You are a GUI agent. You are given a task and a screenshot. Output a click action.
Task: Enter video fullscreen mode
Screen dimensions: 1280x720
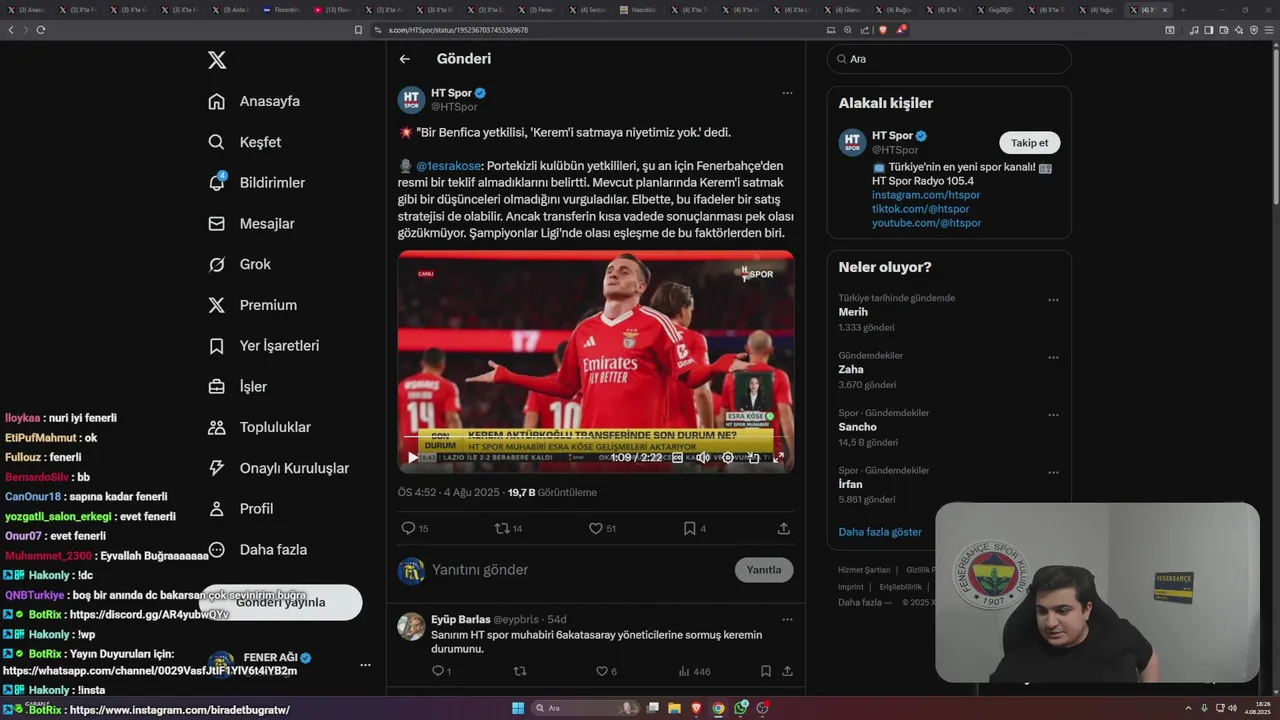(778, 458)
